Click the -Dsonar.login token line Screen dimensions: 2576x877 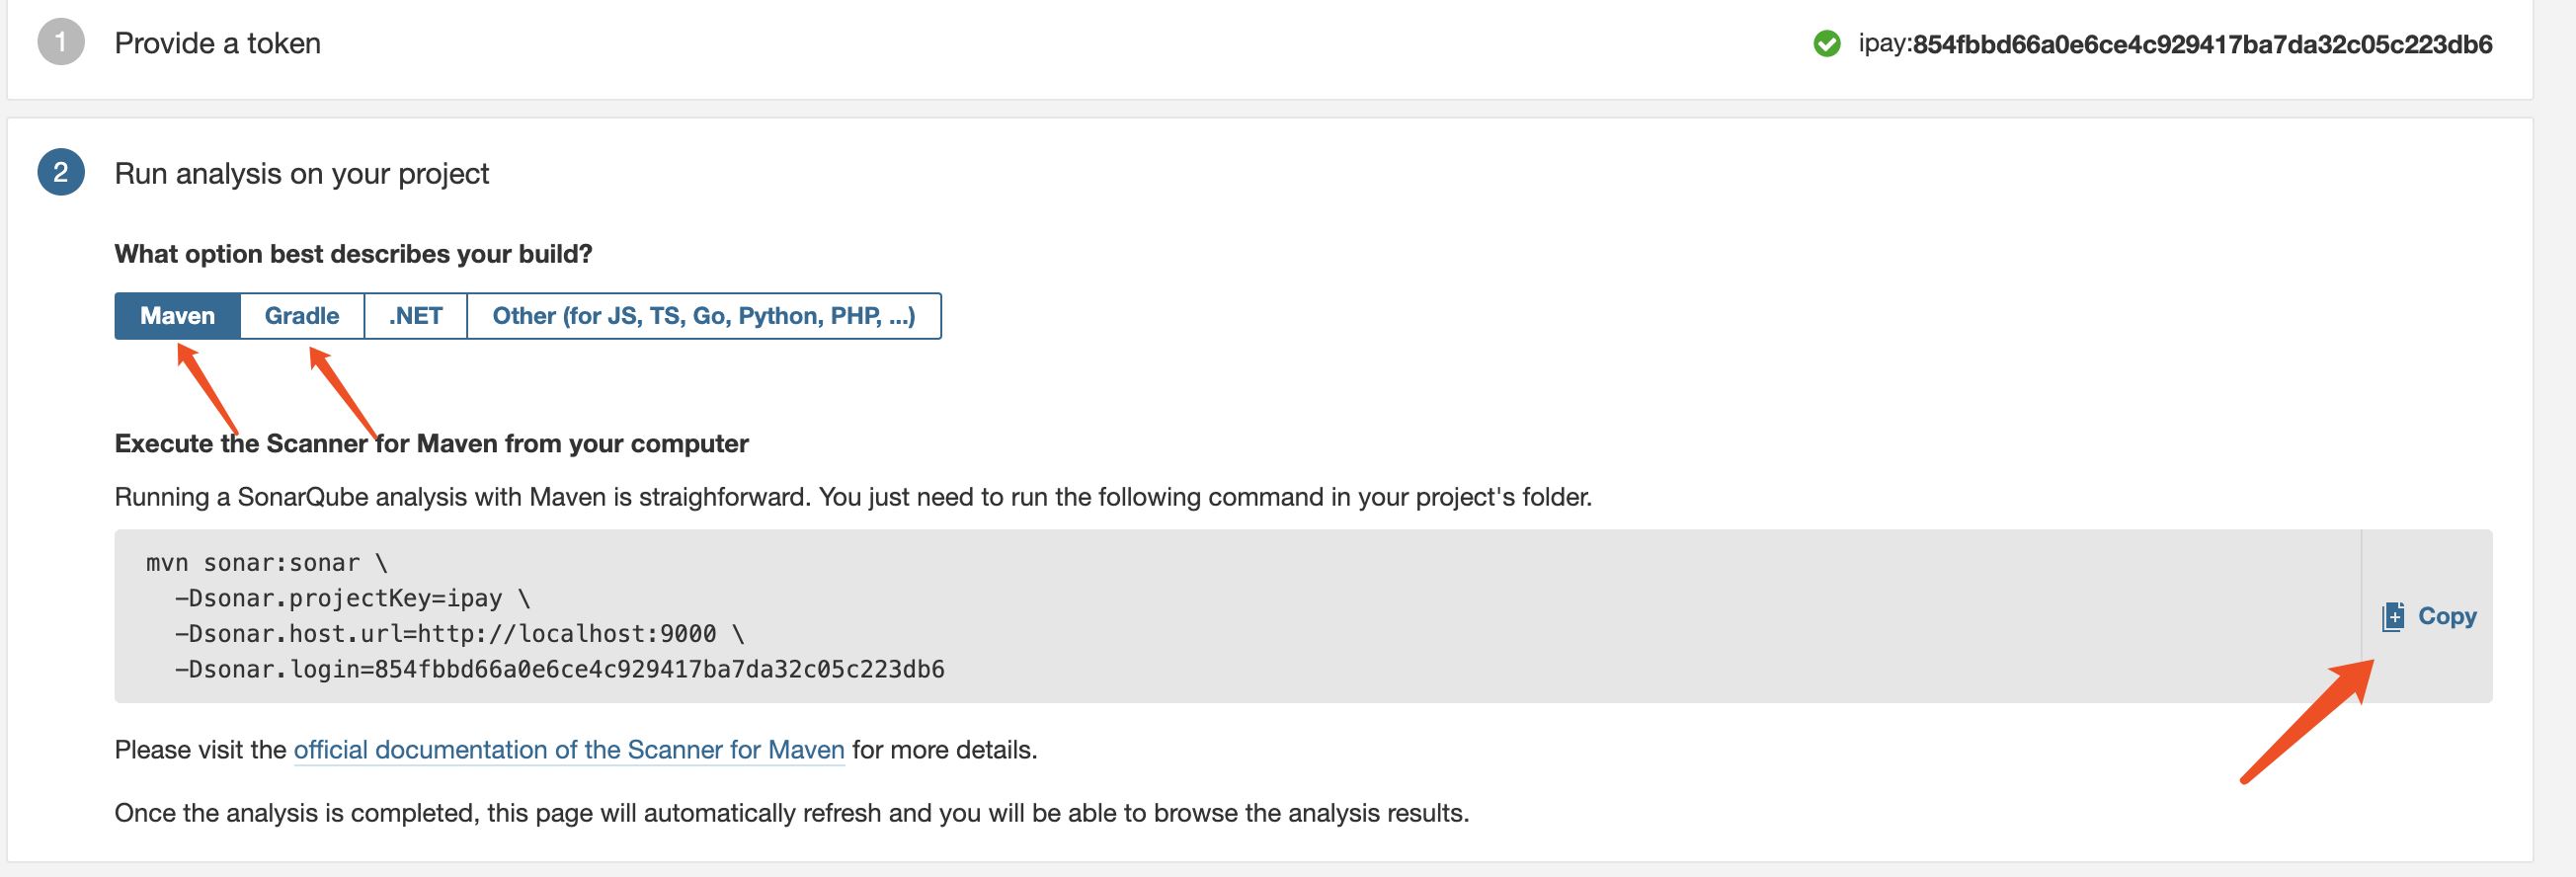coord(558,669)
